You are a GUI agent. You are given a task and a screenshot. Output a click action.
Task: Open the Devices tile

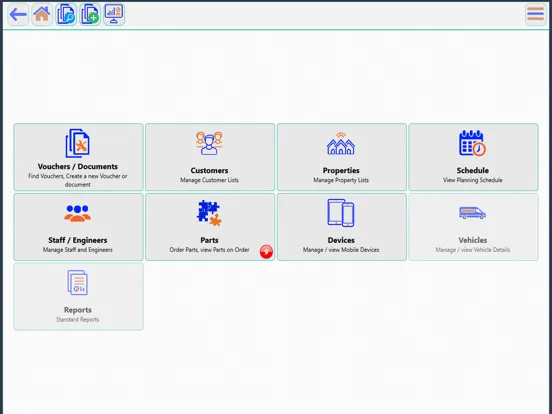341,227
